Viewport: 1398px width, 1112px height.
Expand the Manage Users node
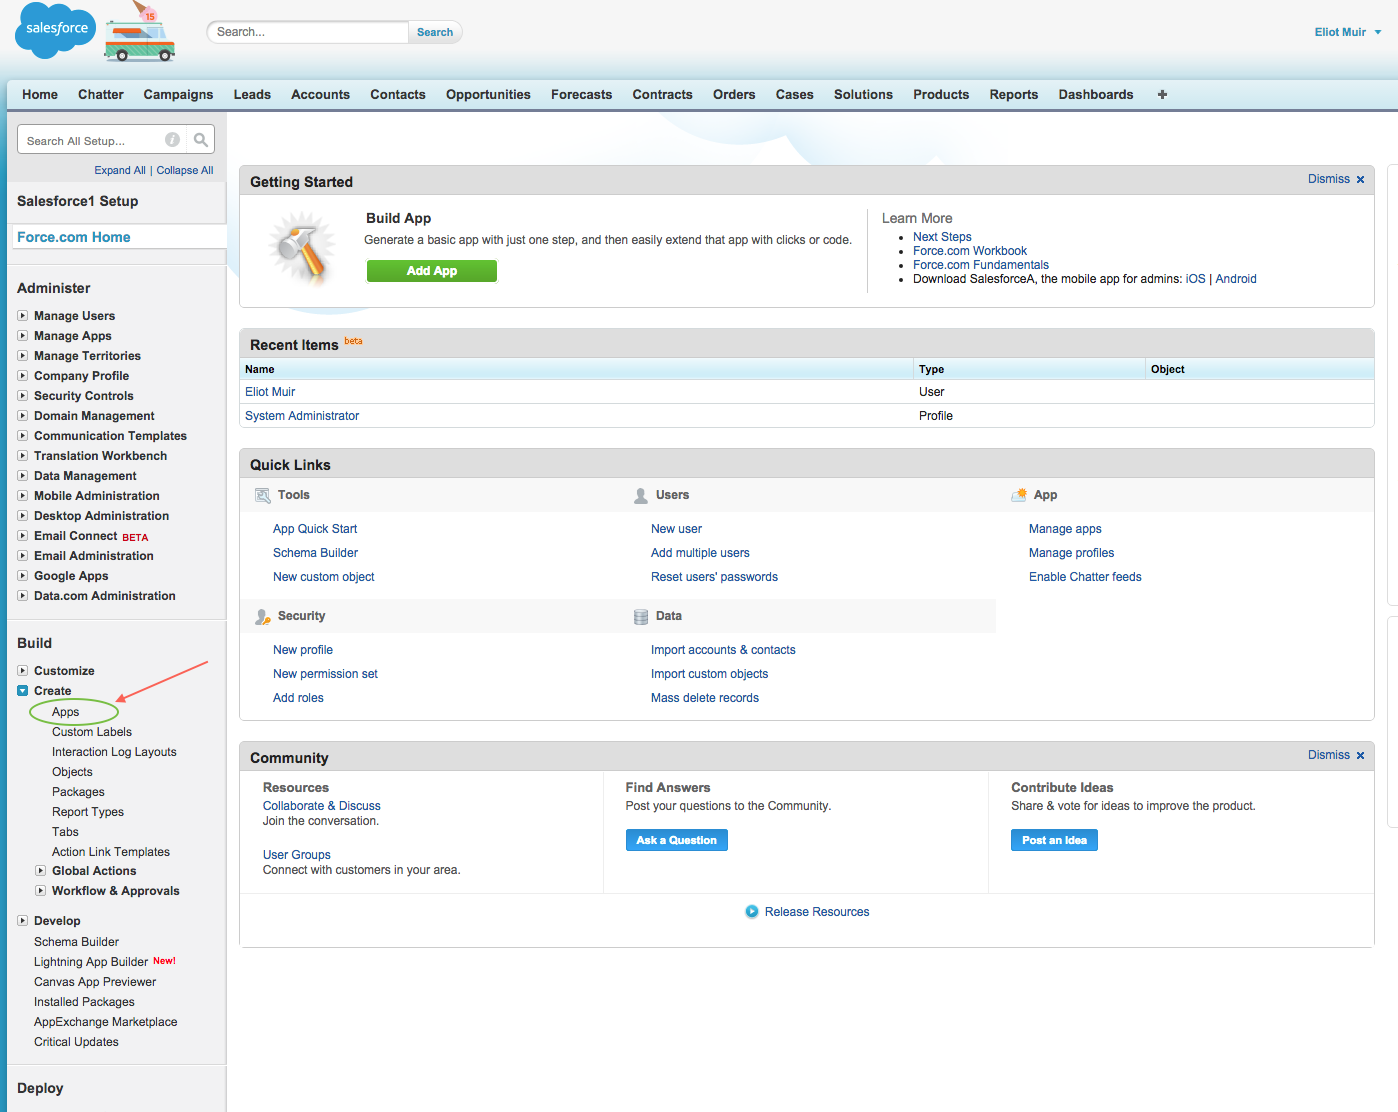click(22, 316)
